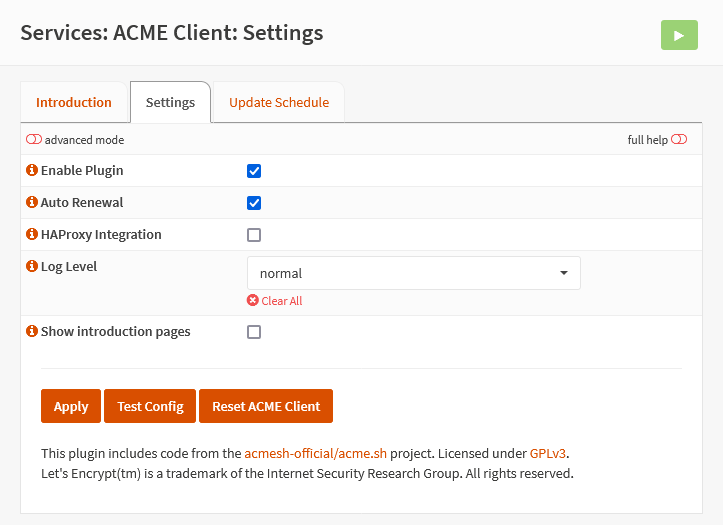Screen dimensions: 723x525
Task: Enable the HAProxy Integration checkbox
Action: point(254,235)
